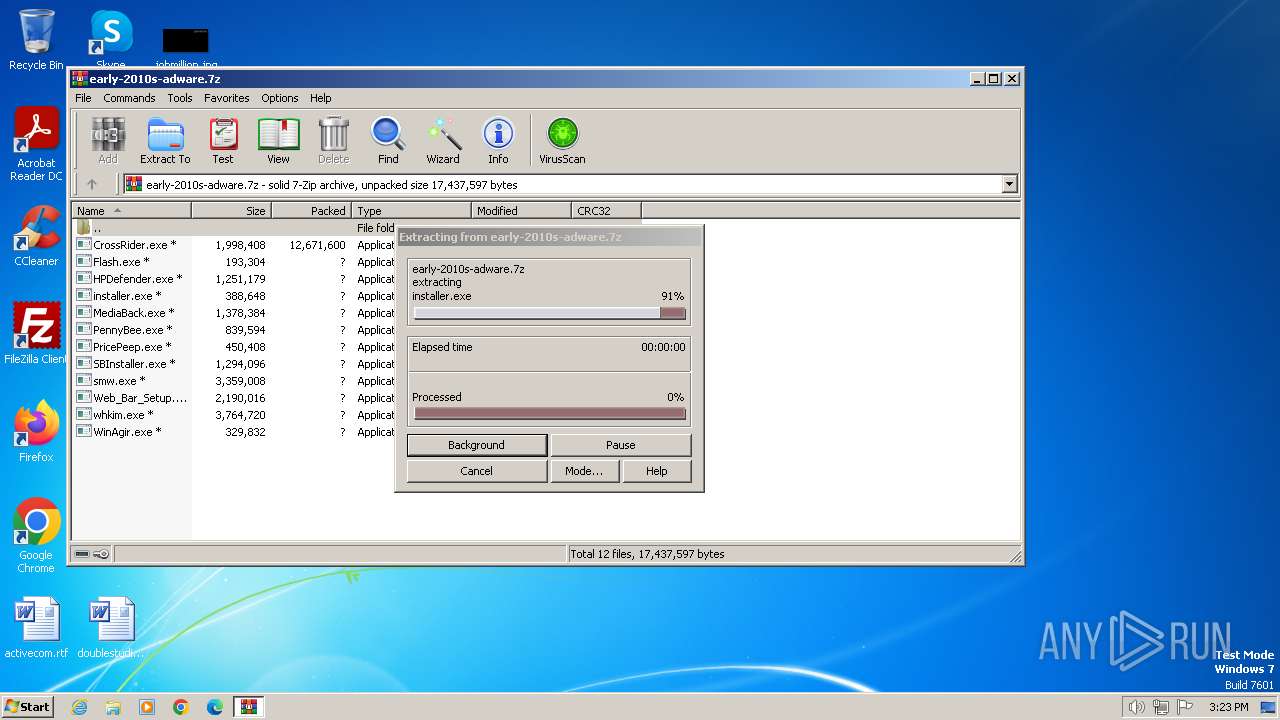Expand the archive path dropdown arrow
This screenshot has width=1280, height=720.
[1009, 184]
